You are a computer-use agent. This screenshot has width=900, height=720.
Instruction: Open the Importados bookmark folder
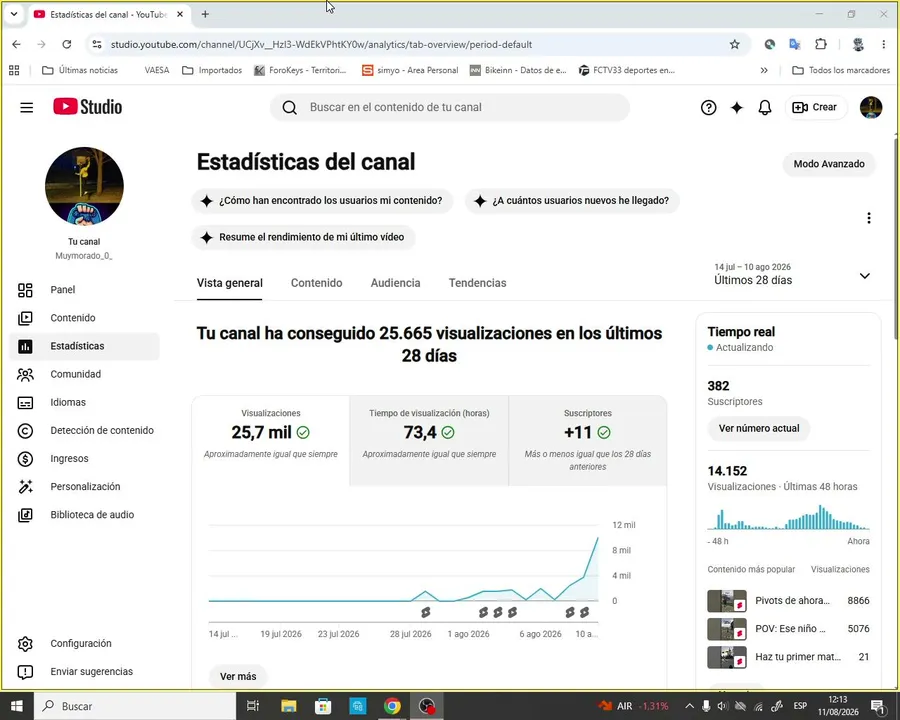click(212, 70)
